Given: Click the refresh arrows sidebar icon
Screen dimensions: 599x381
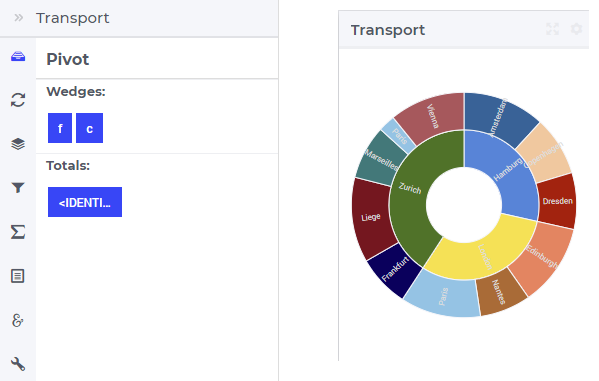Looking at the screenshot, I should click(x=18, y=100).
